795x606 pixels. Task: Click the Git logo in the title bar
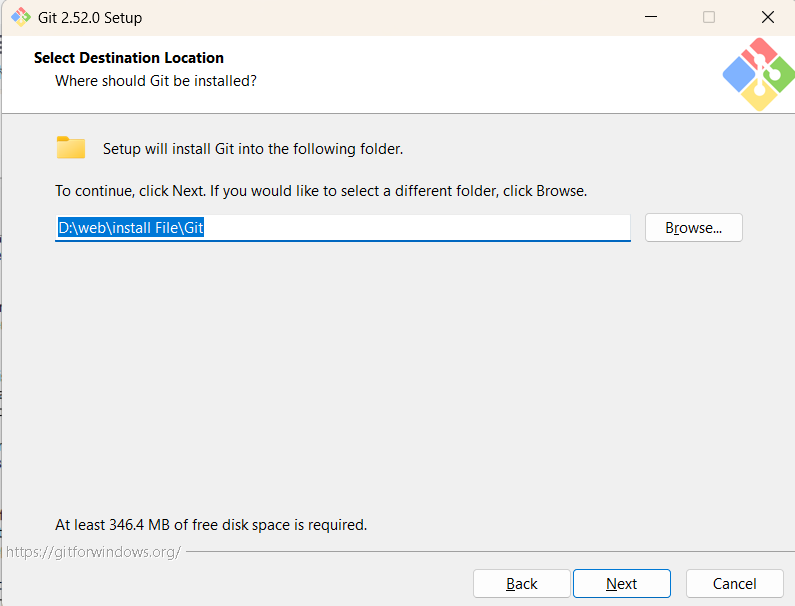[x=21, y=17]
